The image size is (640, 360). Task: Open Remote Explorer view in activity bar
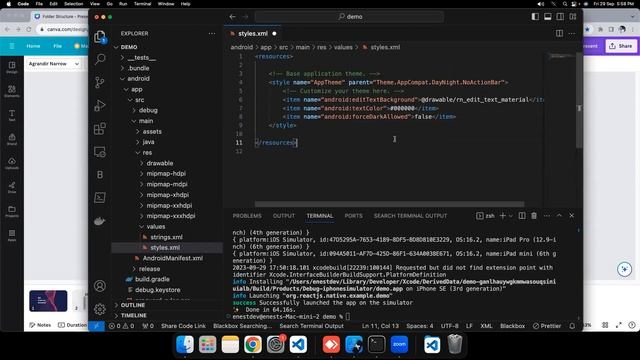100,152
